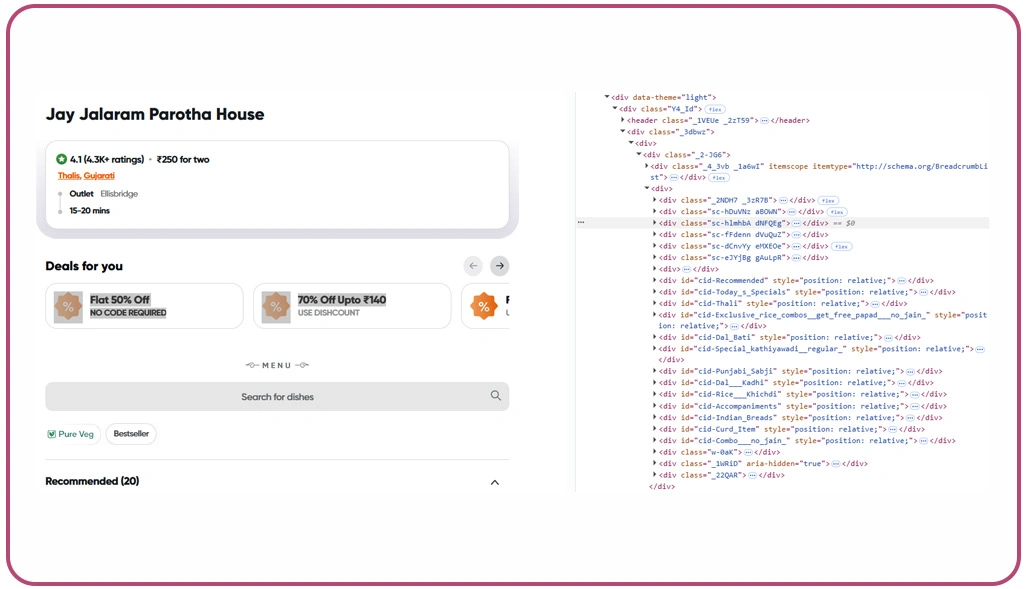Go to the previous deals with the left arrow

[473, 266]
